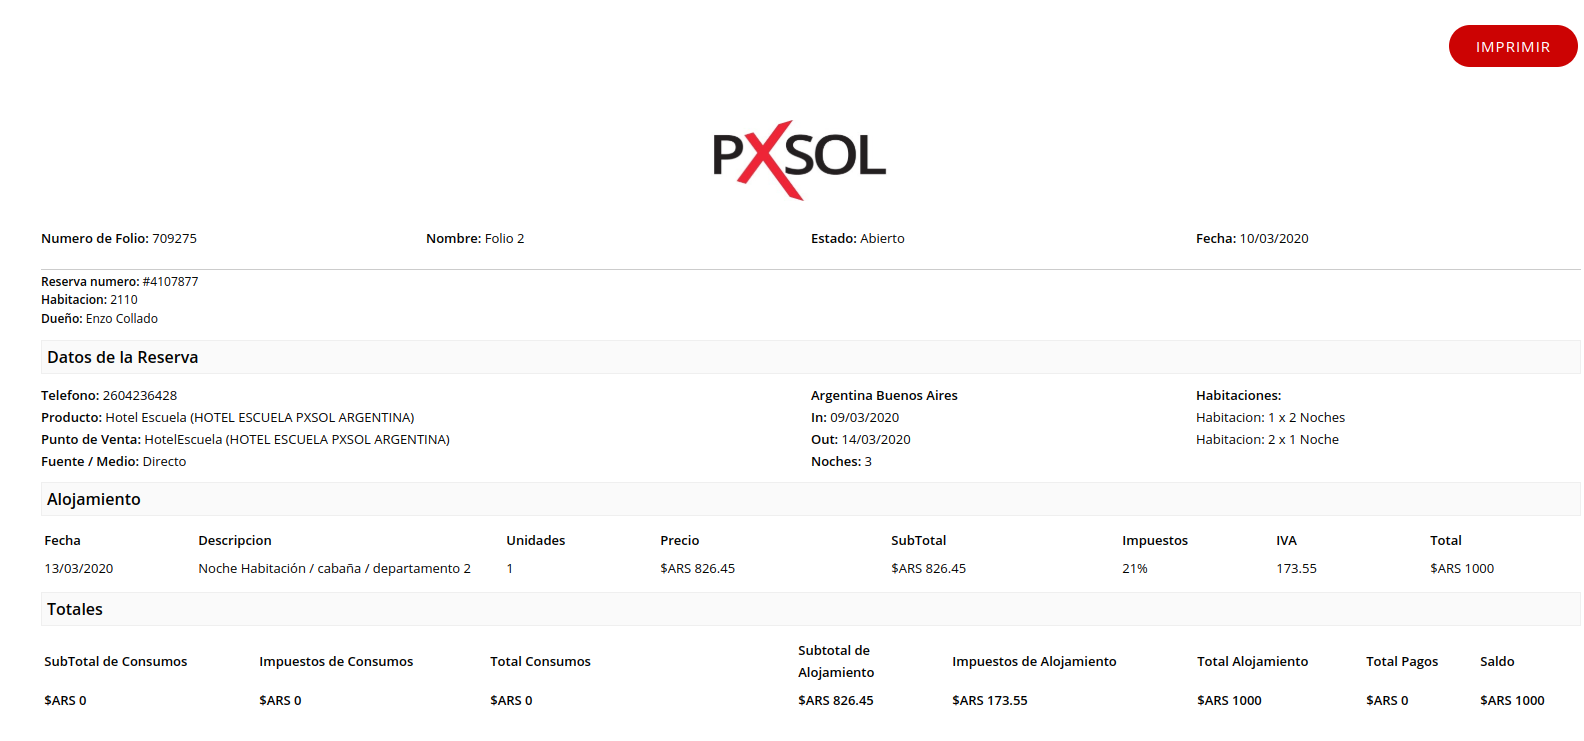
Task: Click the phone number 2604236428
Action: pos(139,396)
